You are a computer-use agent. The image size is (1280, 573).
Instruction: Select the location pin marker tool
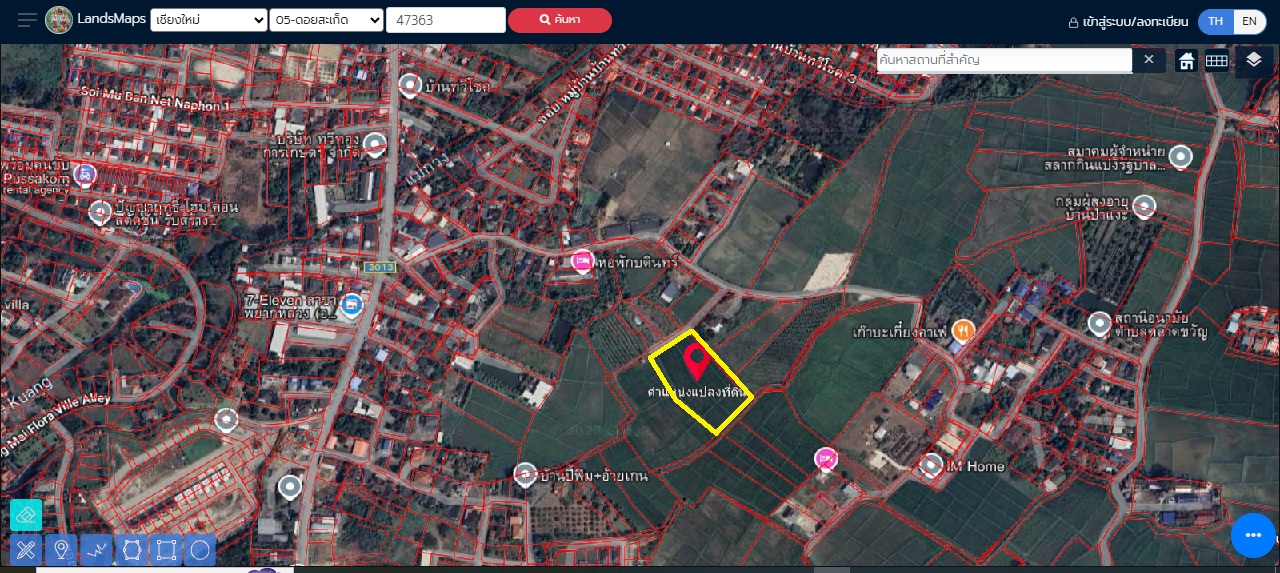click(61, 550)
